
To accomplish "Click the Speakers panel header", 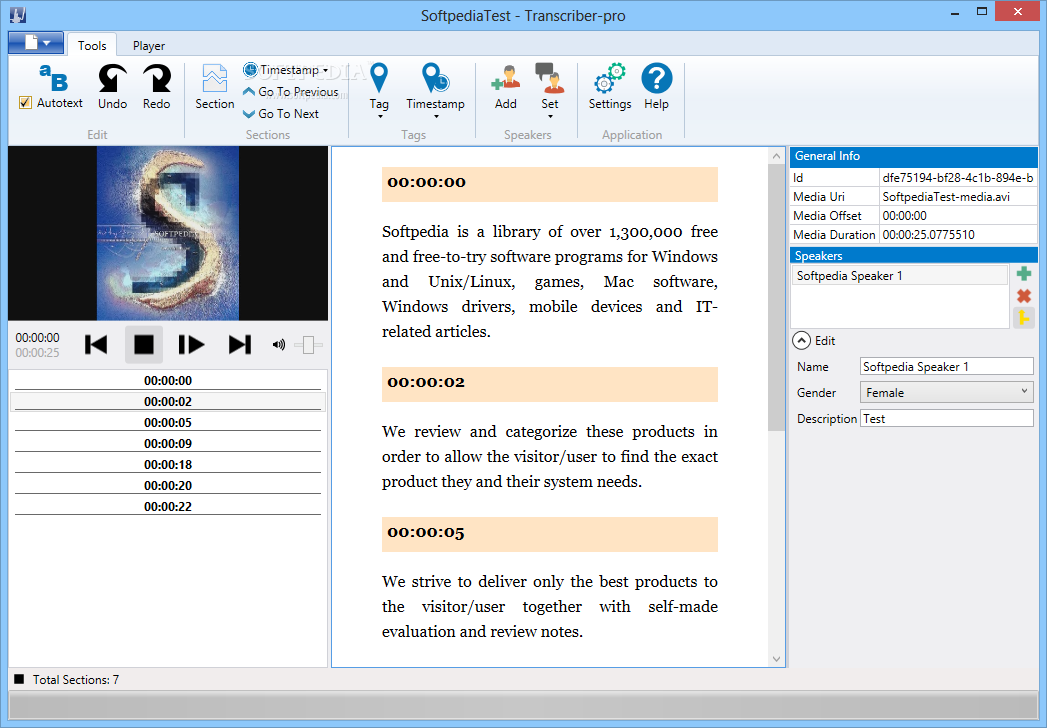I will point(913,256).
